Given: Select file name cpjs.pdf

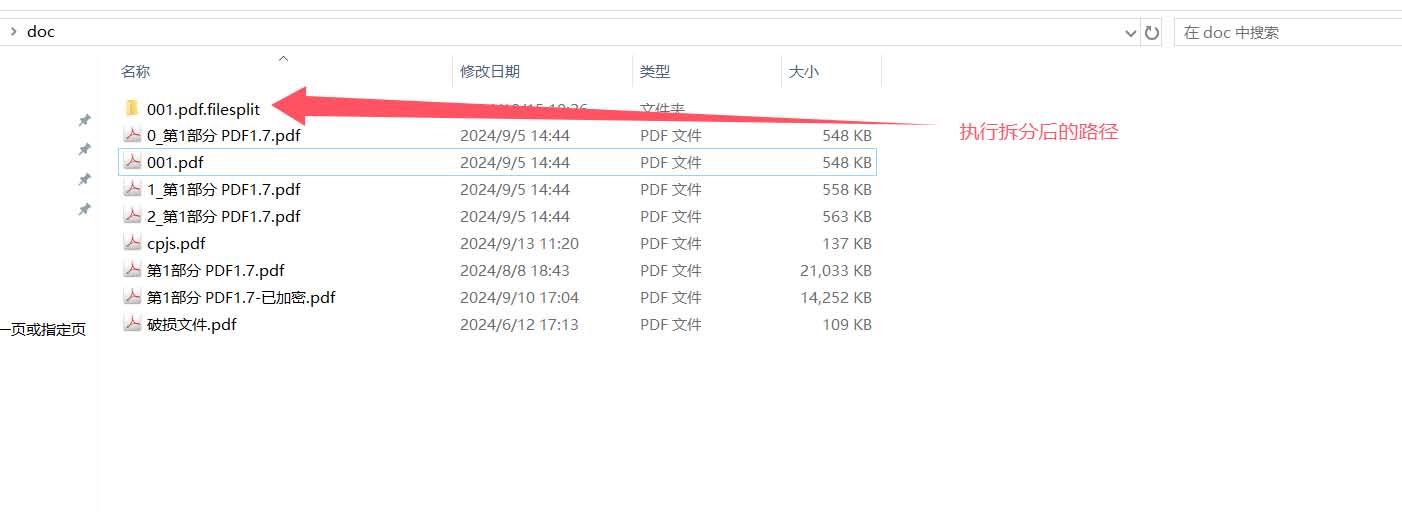Looking at the screenshot, I should (x=176, y=243).
